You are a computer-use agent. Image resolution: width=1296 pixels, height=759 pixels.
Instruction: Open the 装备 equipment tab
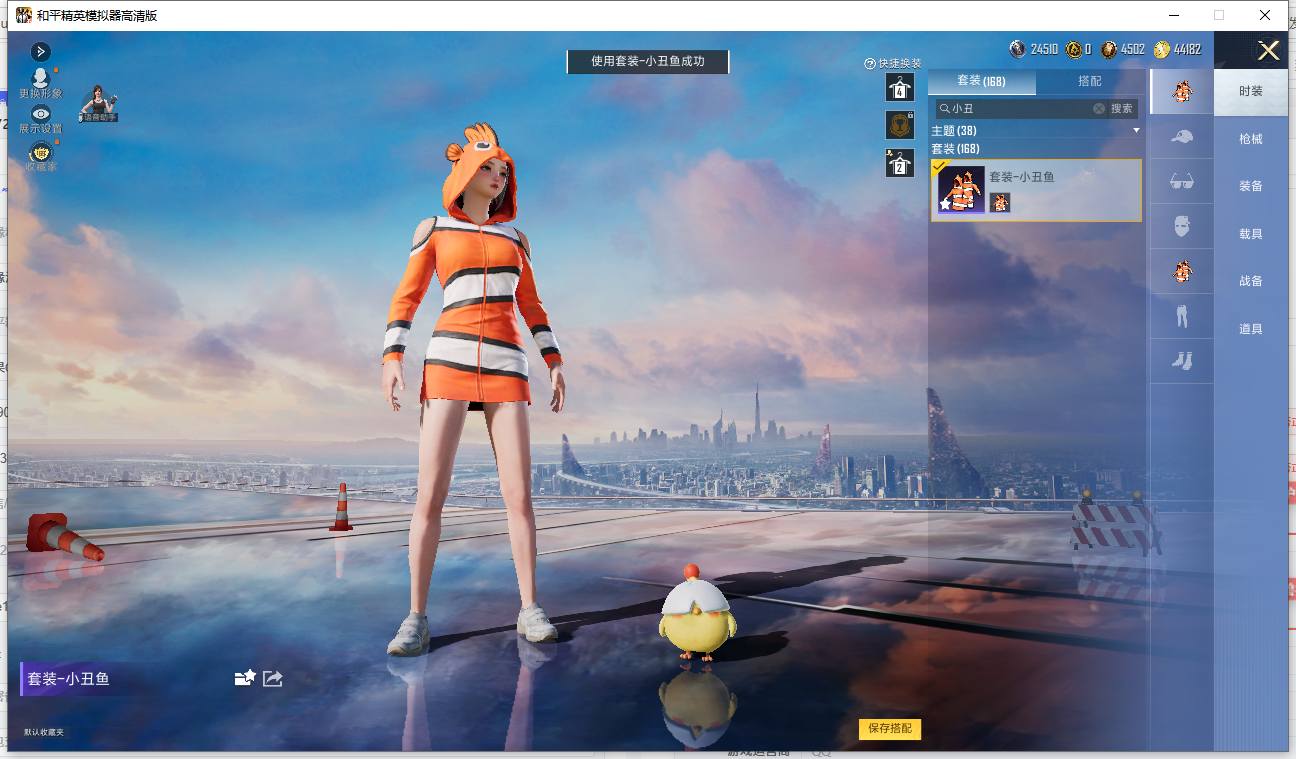pos(1251,186)
